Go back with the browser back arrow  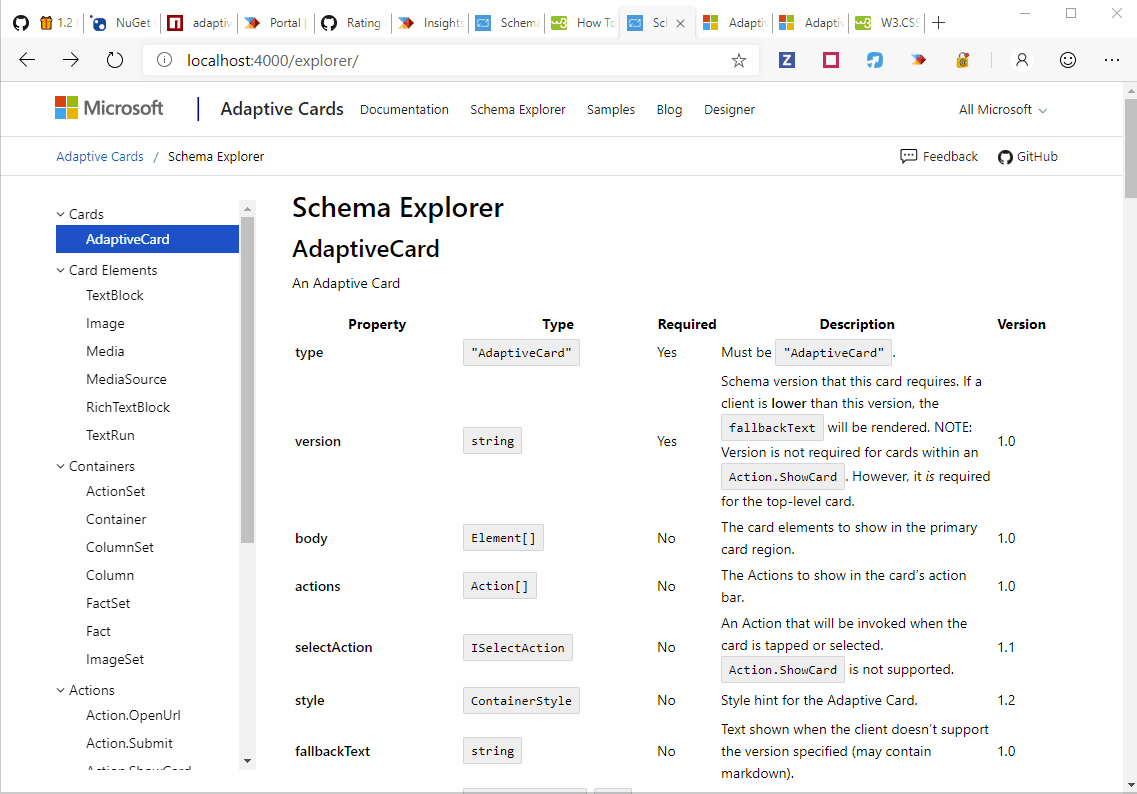click(x=28, y=60)
